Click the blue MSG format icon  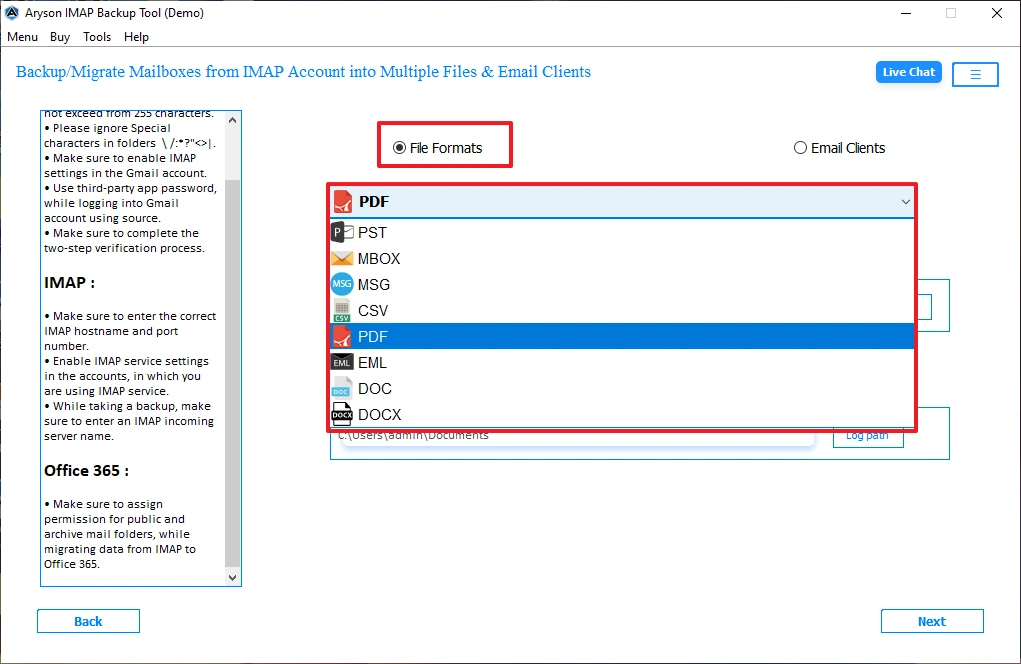point(341,284)
